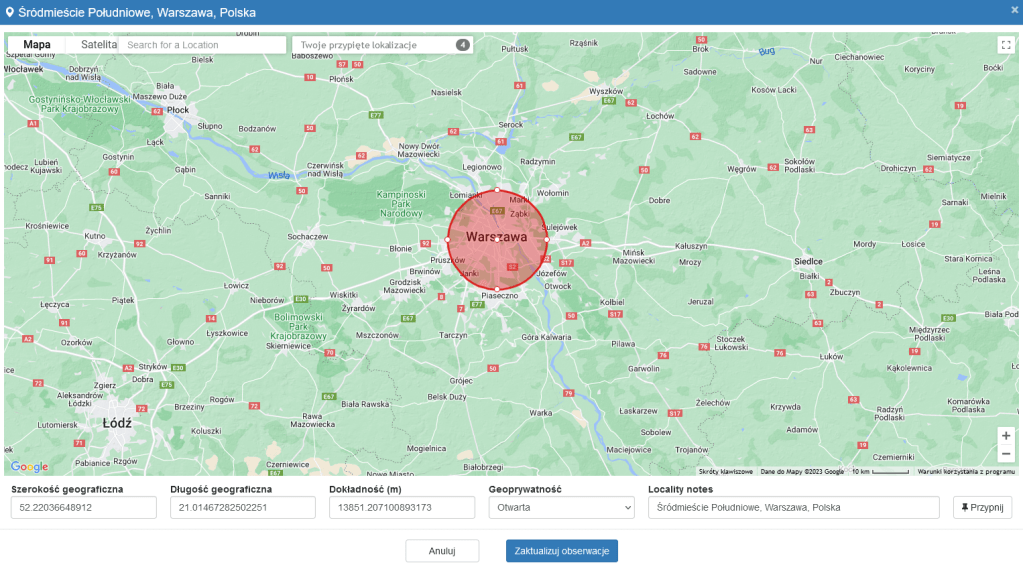The height and width of the screenshot is (569, 1023).
Task: Click the pinned locations count badge
Action: pos(462,45)
